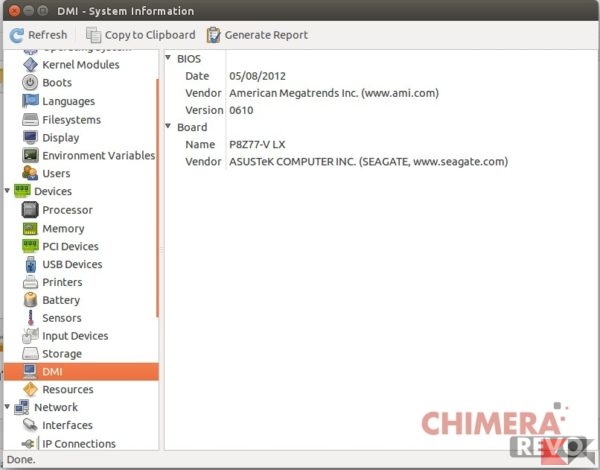The image size is (600, 470).
Task: Select the Environment Variables terminal icon
Action: click(30, 155)
